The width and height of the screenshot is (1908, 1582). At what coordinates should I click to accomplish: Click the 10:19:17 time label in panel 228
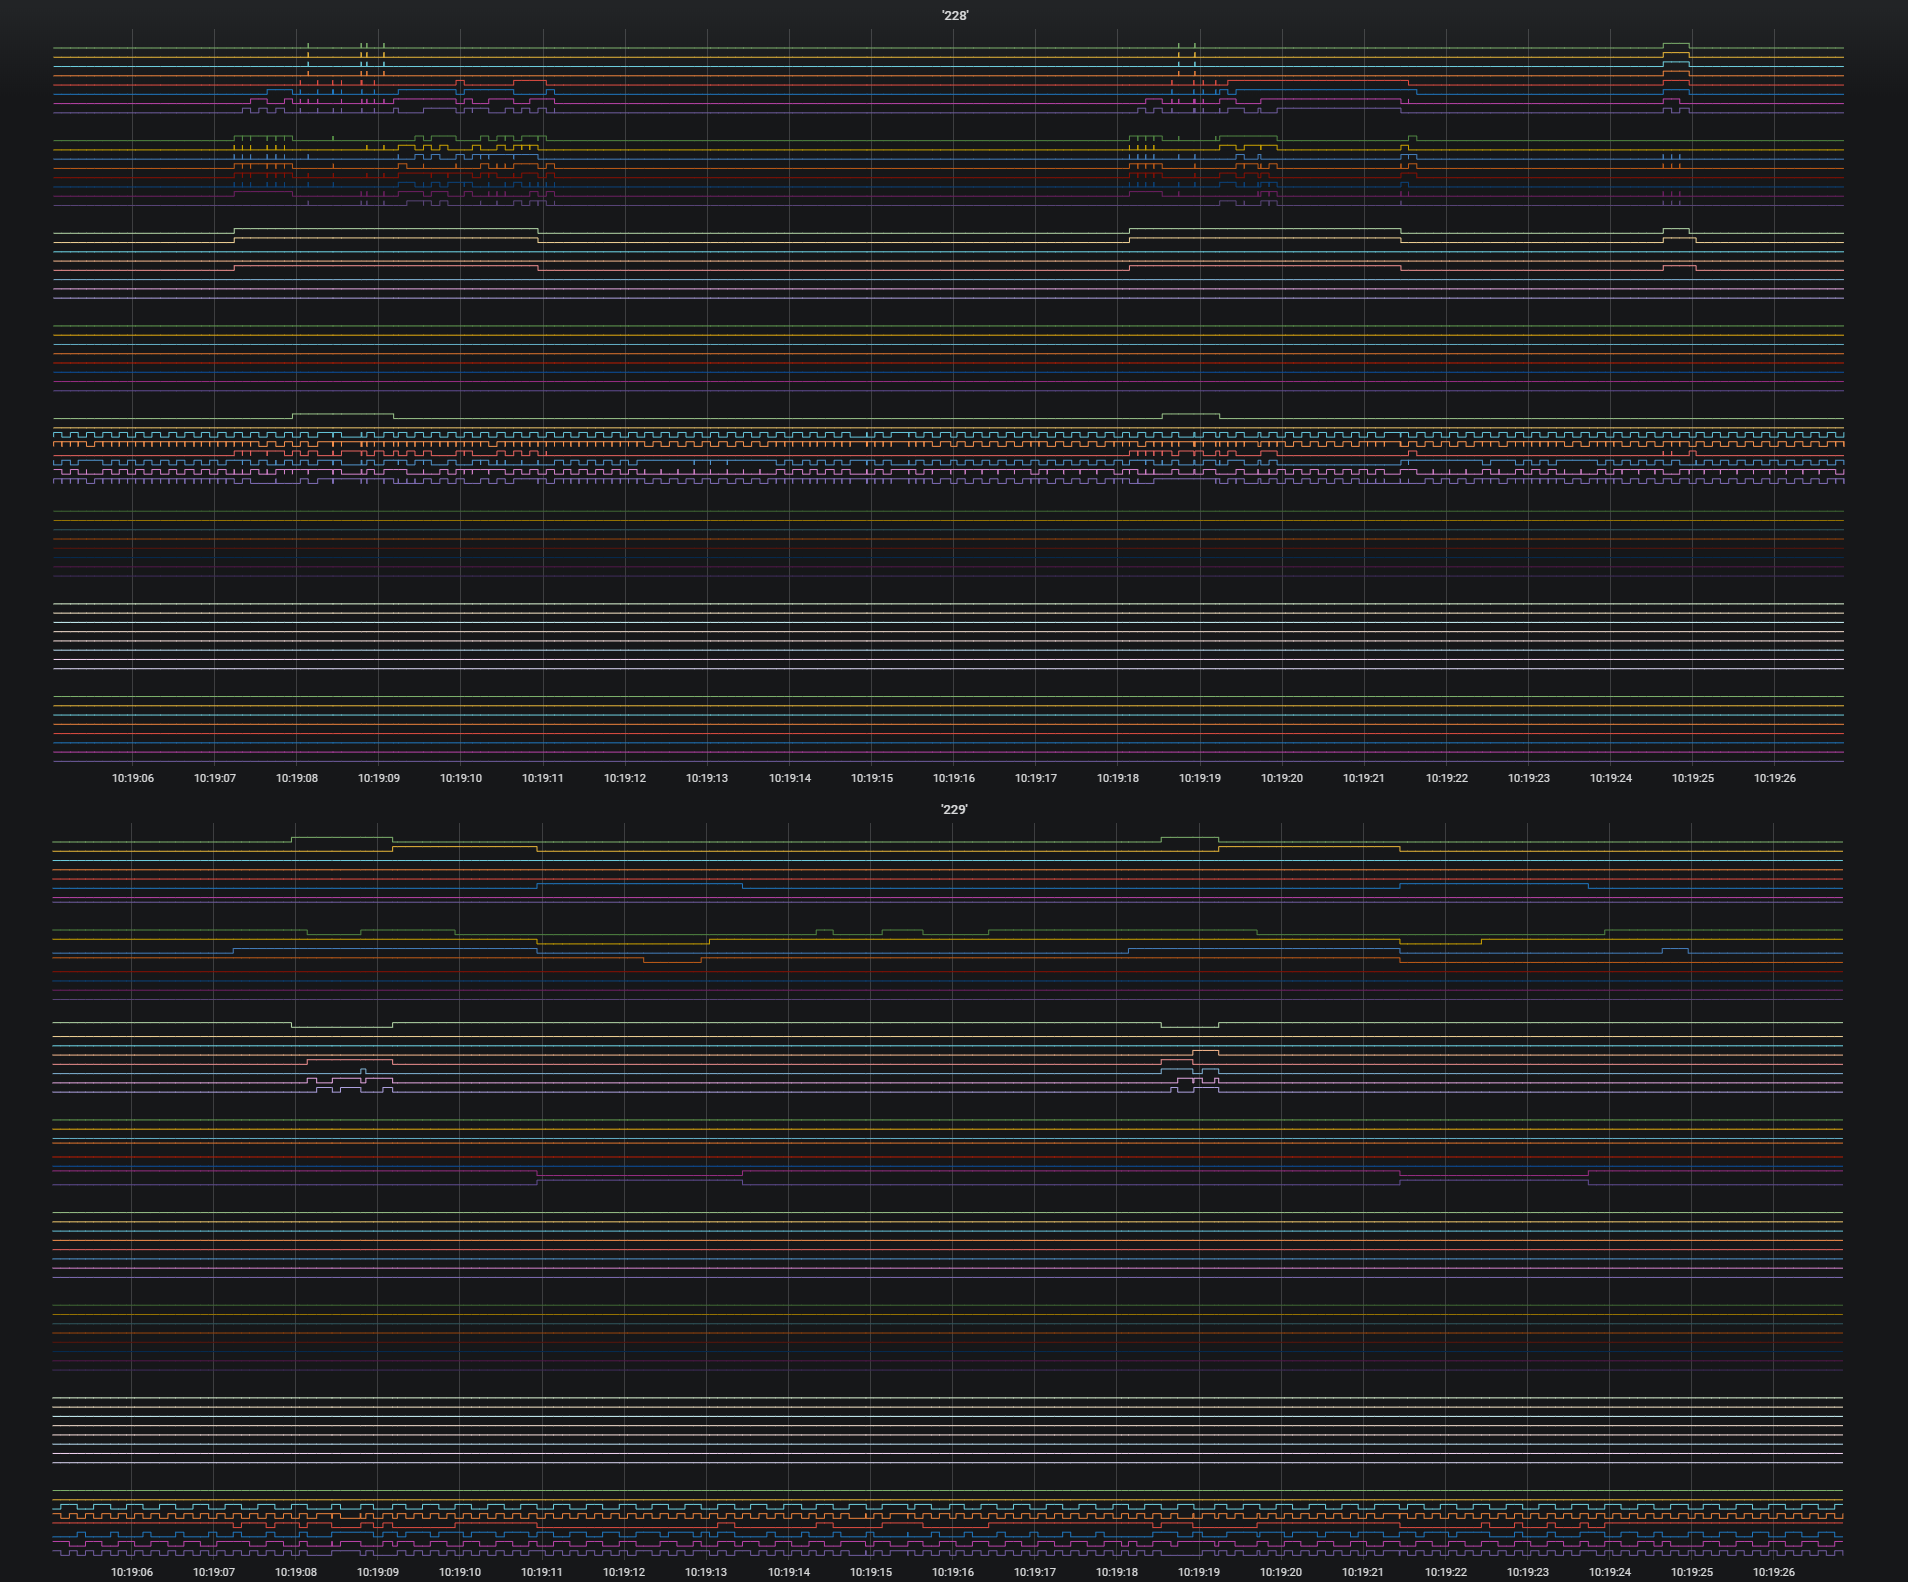pos(1036,778)
